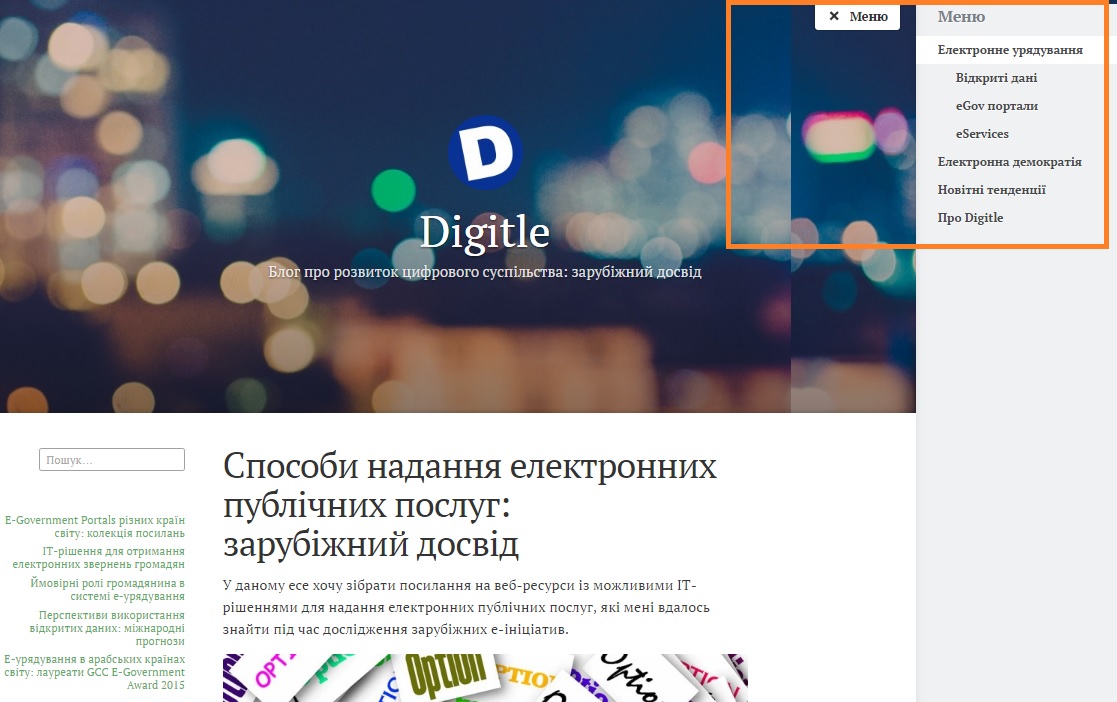Select Новітні тенденції menu item
Image resolution: width=1117 pixels, height=702 pixels.
pos(991,190)
